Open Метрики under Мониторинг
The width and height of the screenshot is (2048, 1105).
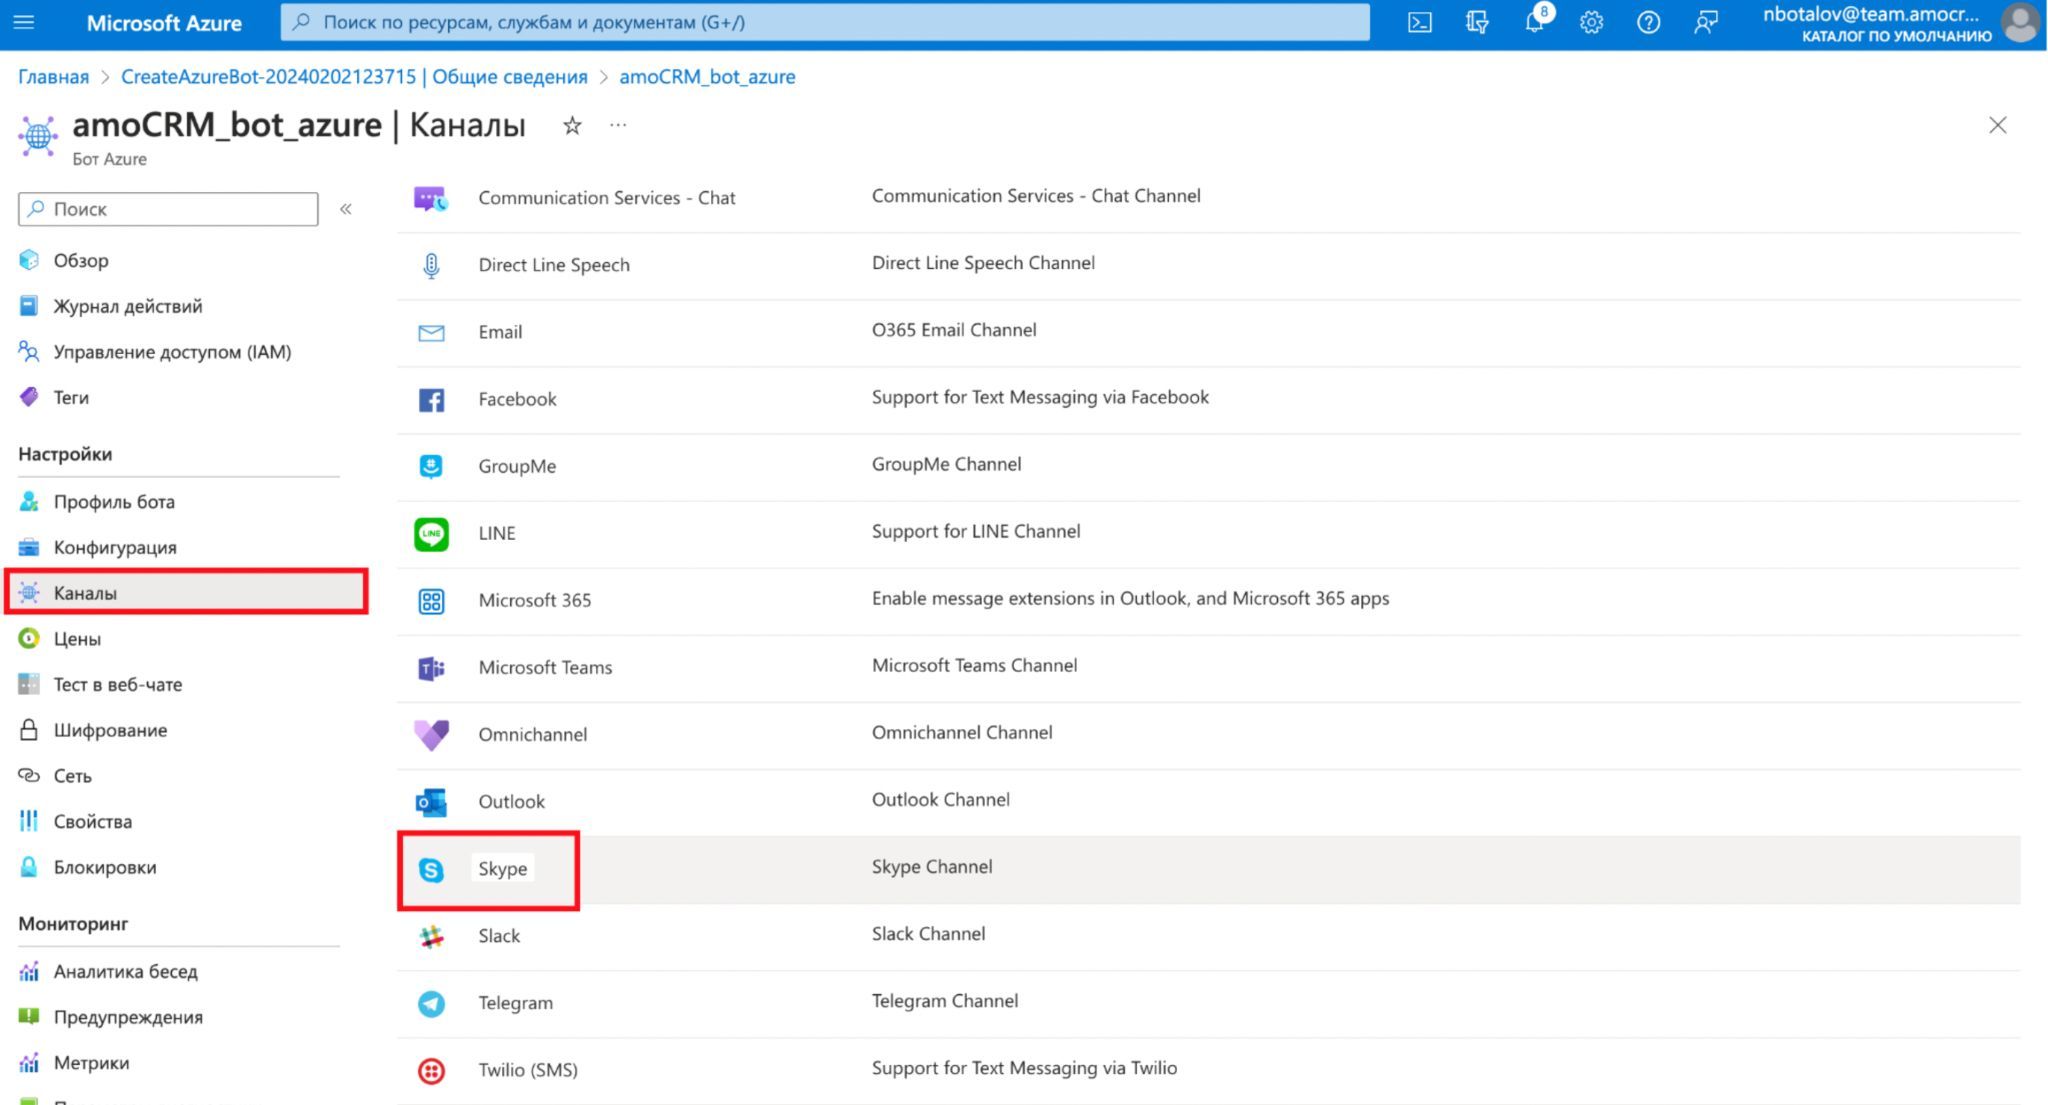91,1063
